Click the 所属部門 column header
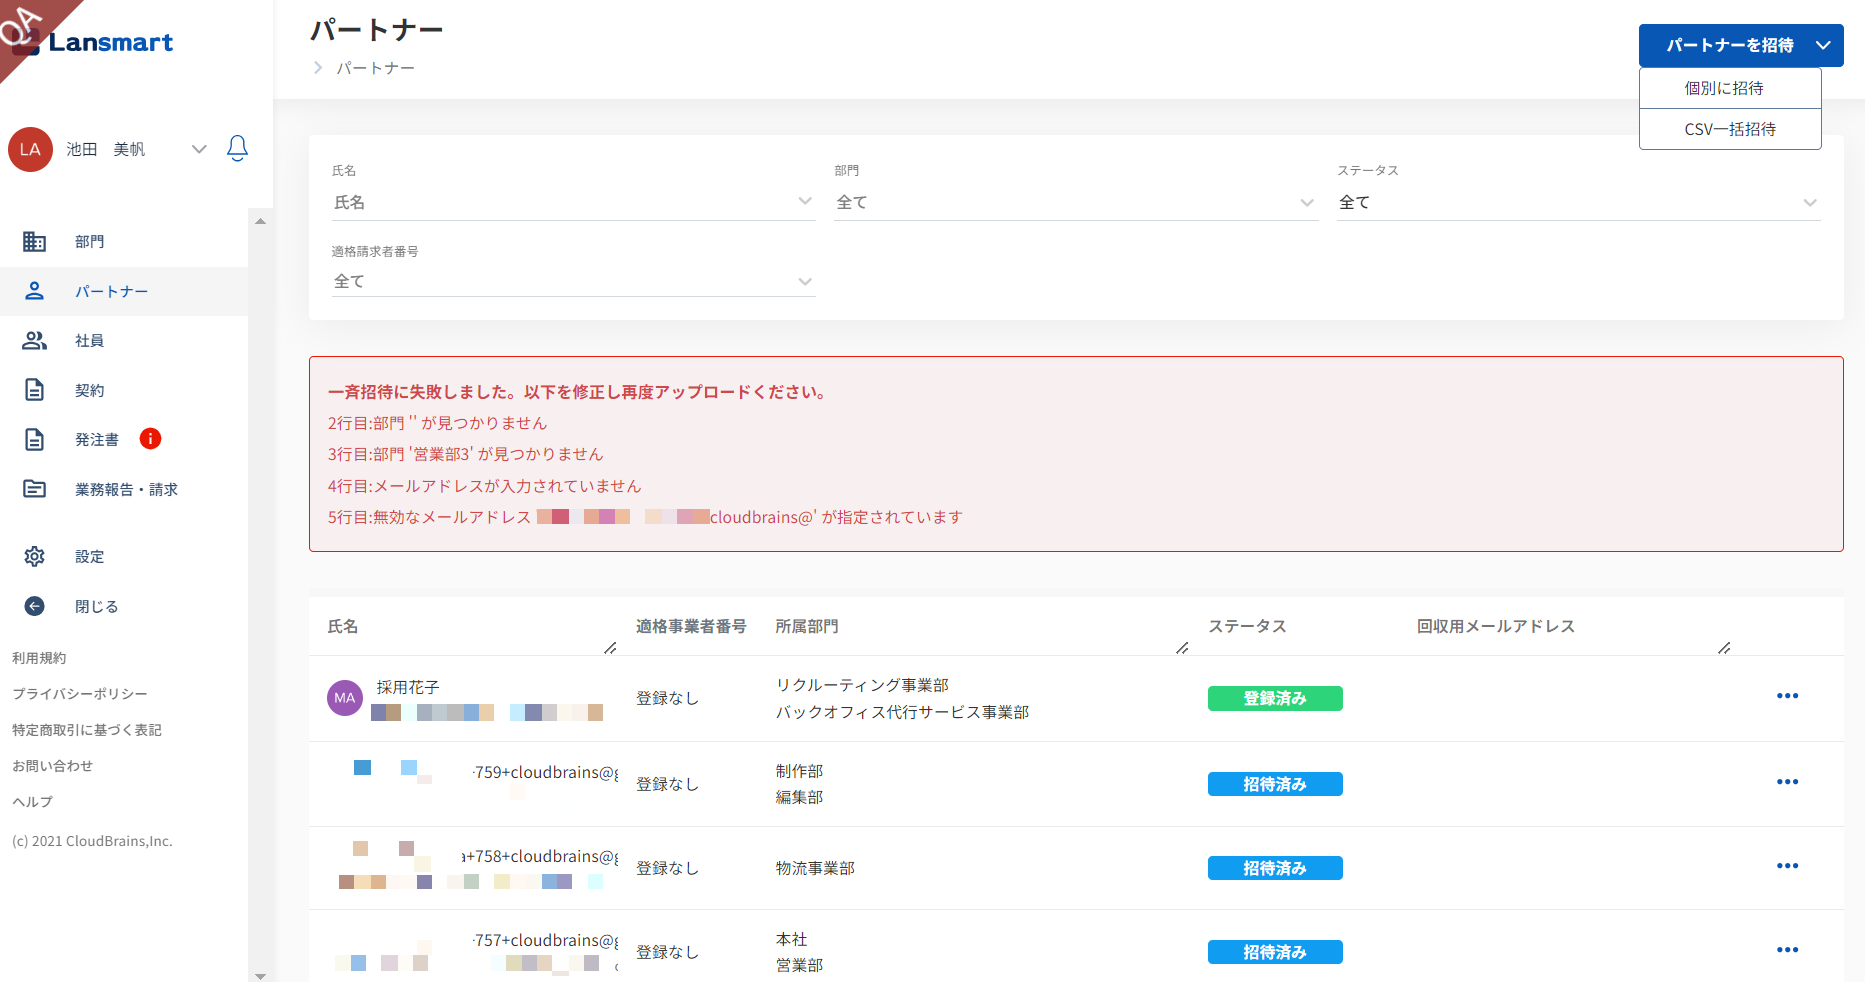The height and width of the screenshot is (982, 1865). coord(807,626)
